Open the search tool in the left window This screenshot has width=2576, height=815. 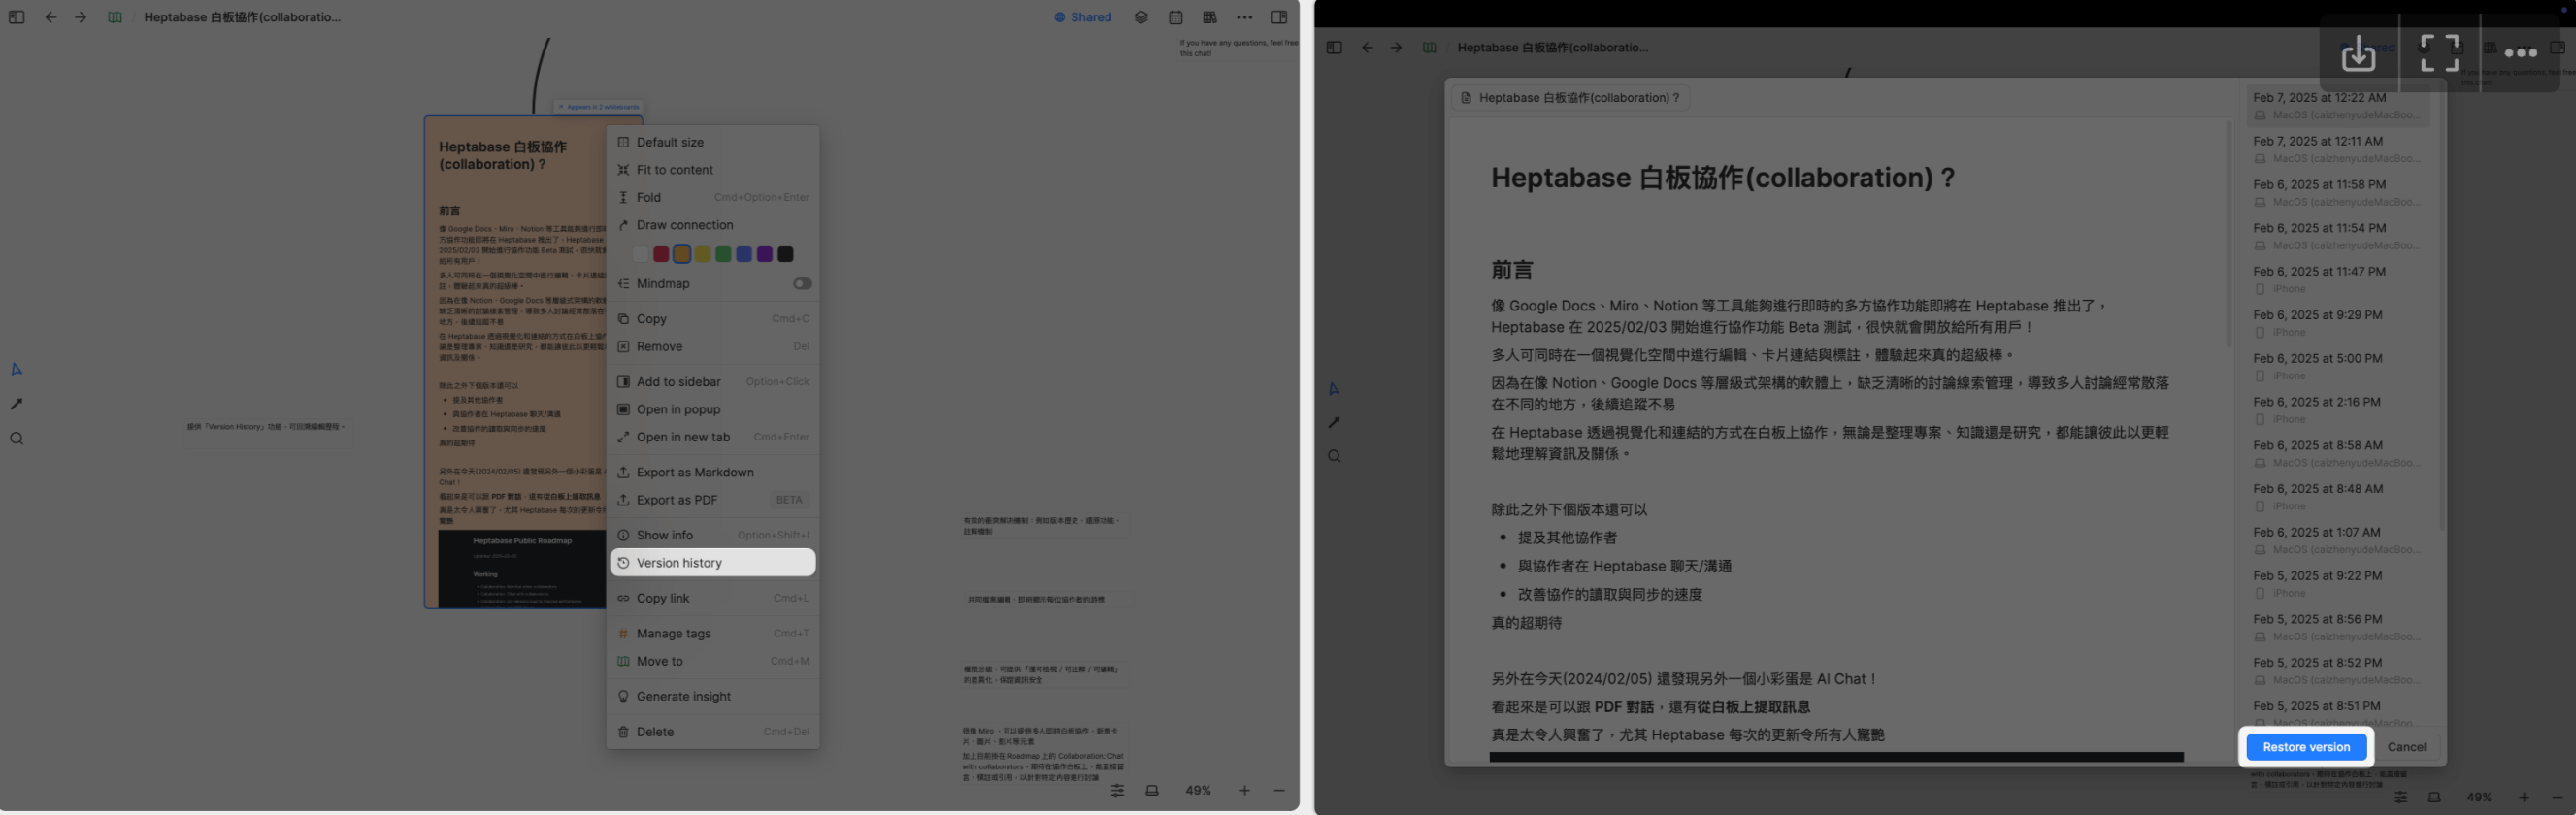click(x=16, y=438)
